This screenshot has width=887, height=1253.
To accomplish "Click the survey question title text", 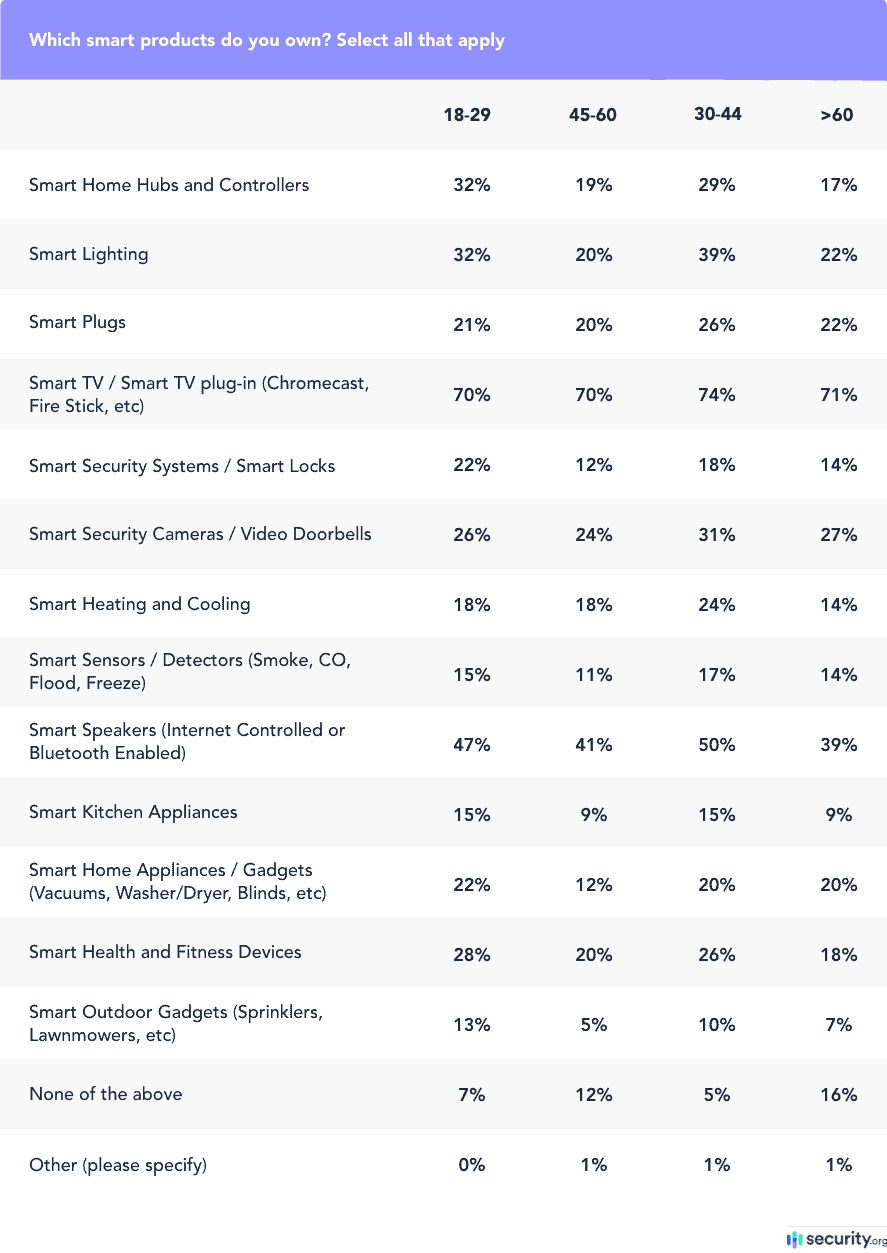I will point(267,40).
